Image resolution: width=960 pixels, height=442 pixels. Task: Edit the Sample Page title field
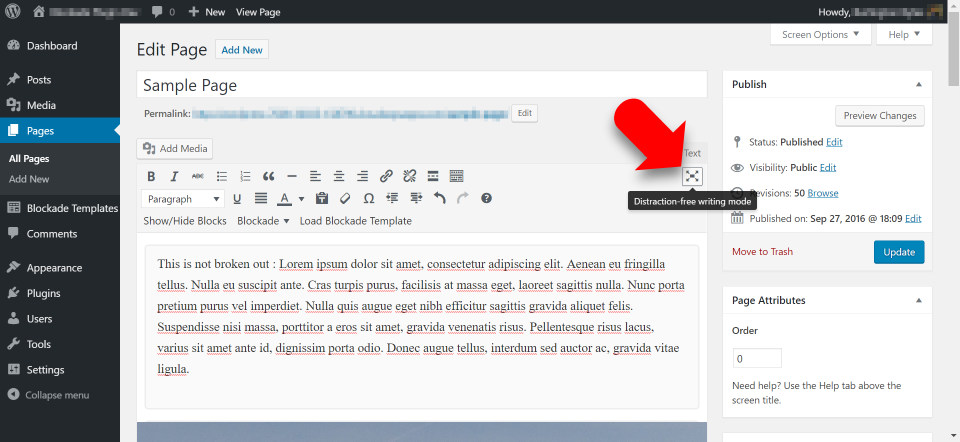(422, 85)
